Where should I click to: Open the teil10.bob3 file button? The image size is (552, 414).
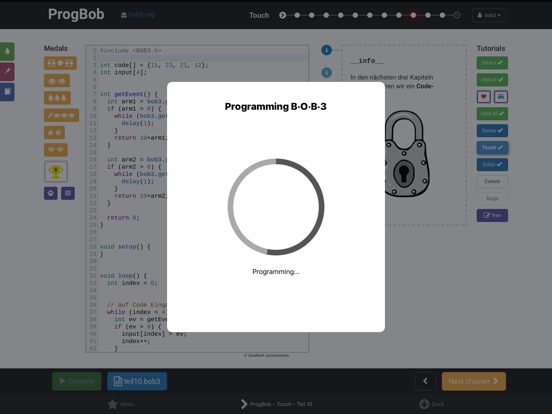pos(137,381)
